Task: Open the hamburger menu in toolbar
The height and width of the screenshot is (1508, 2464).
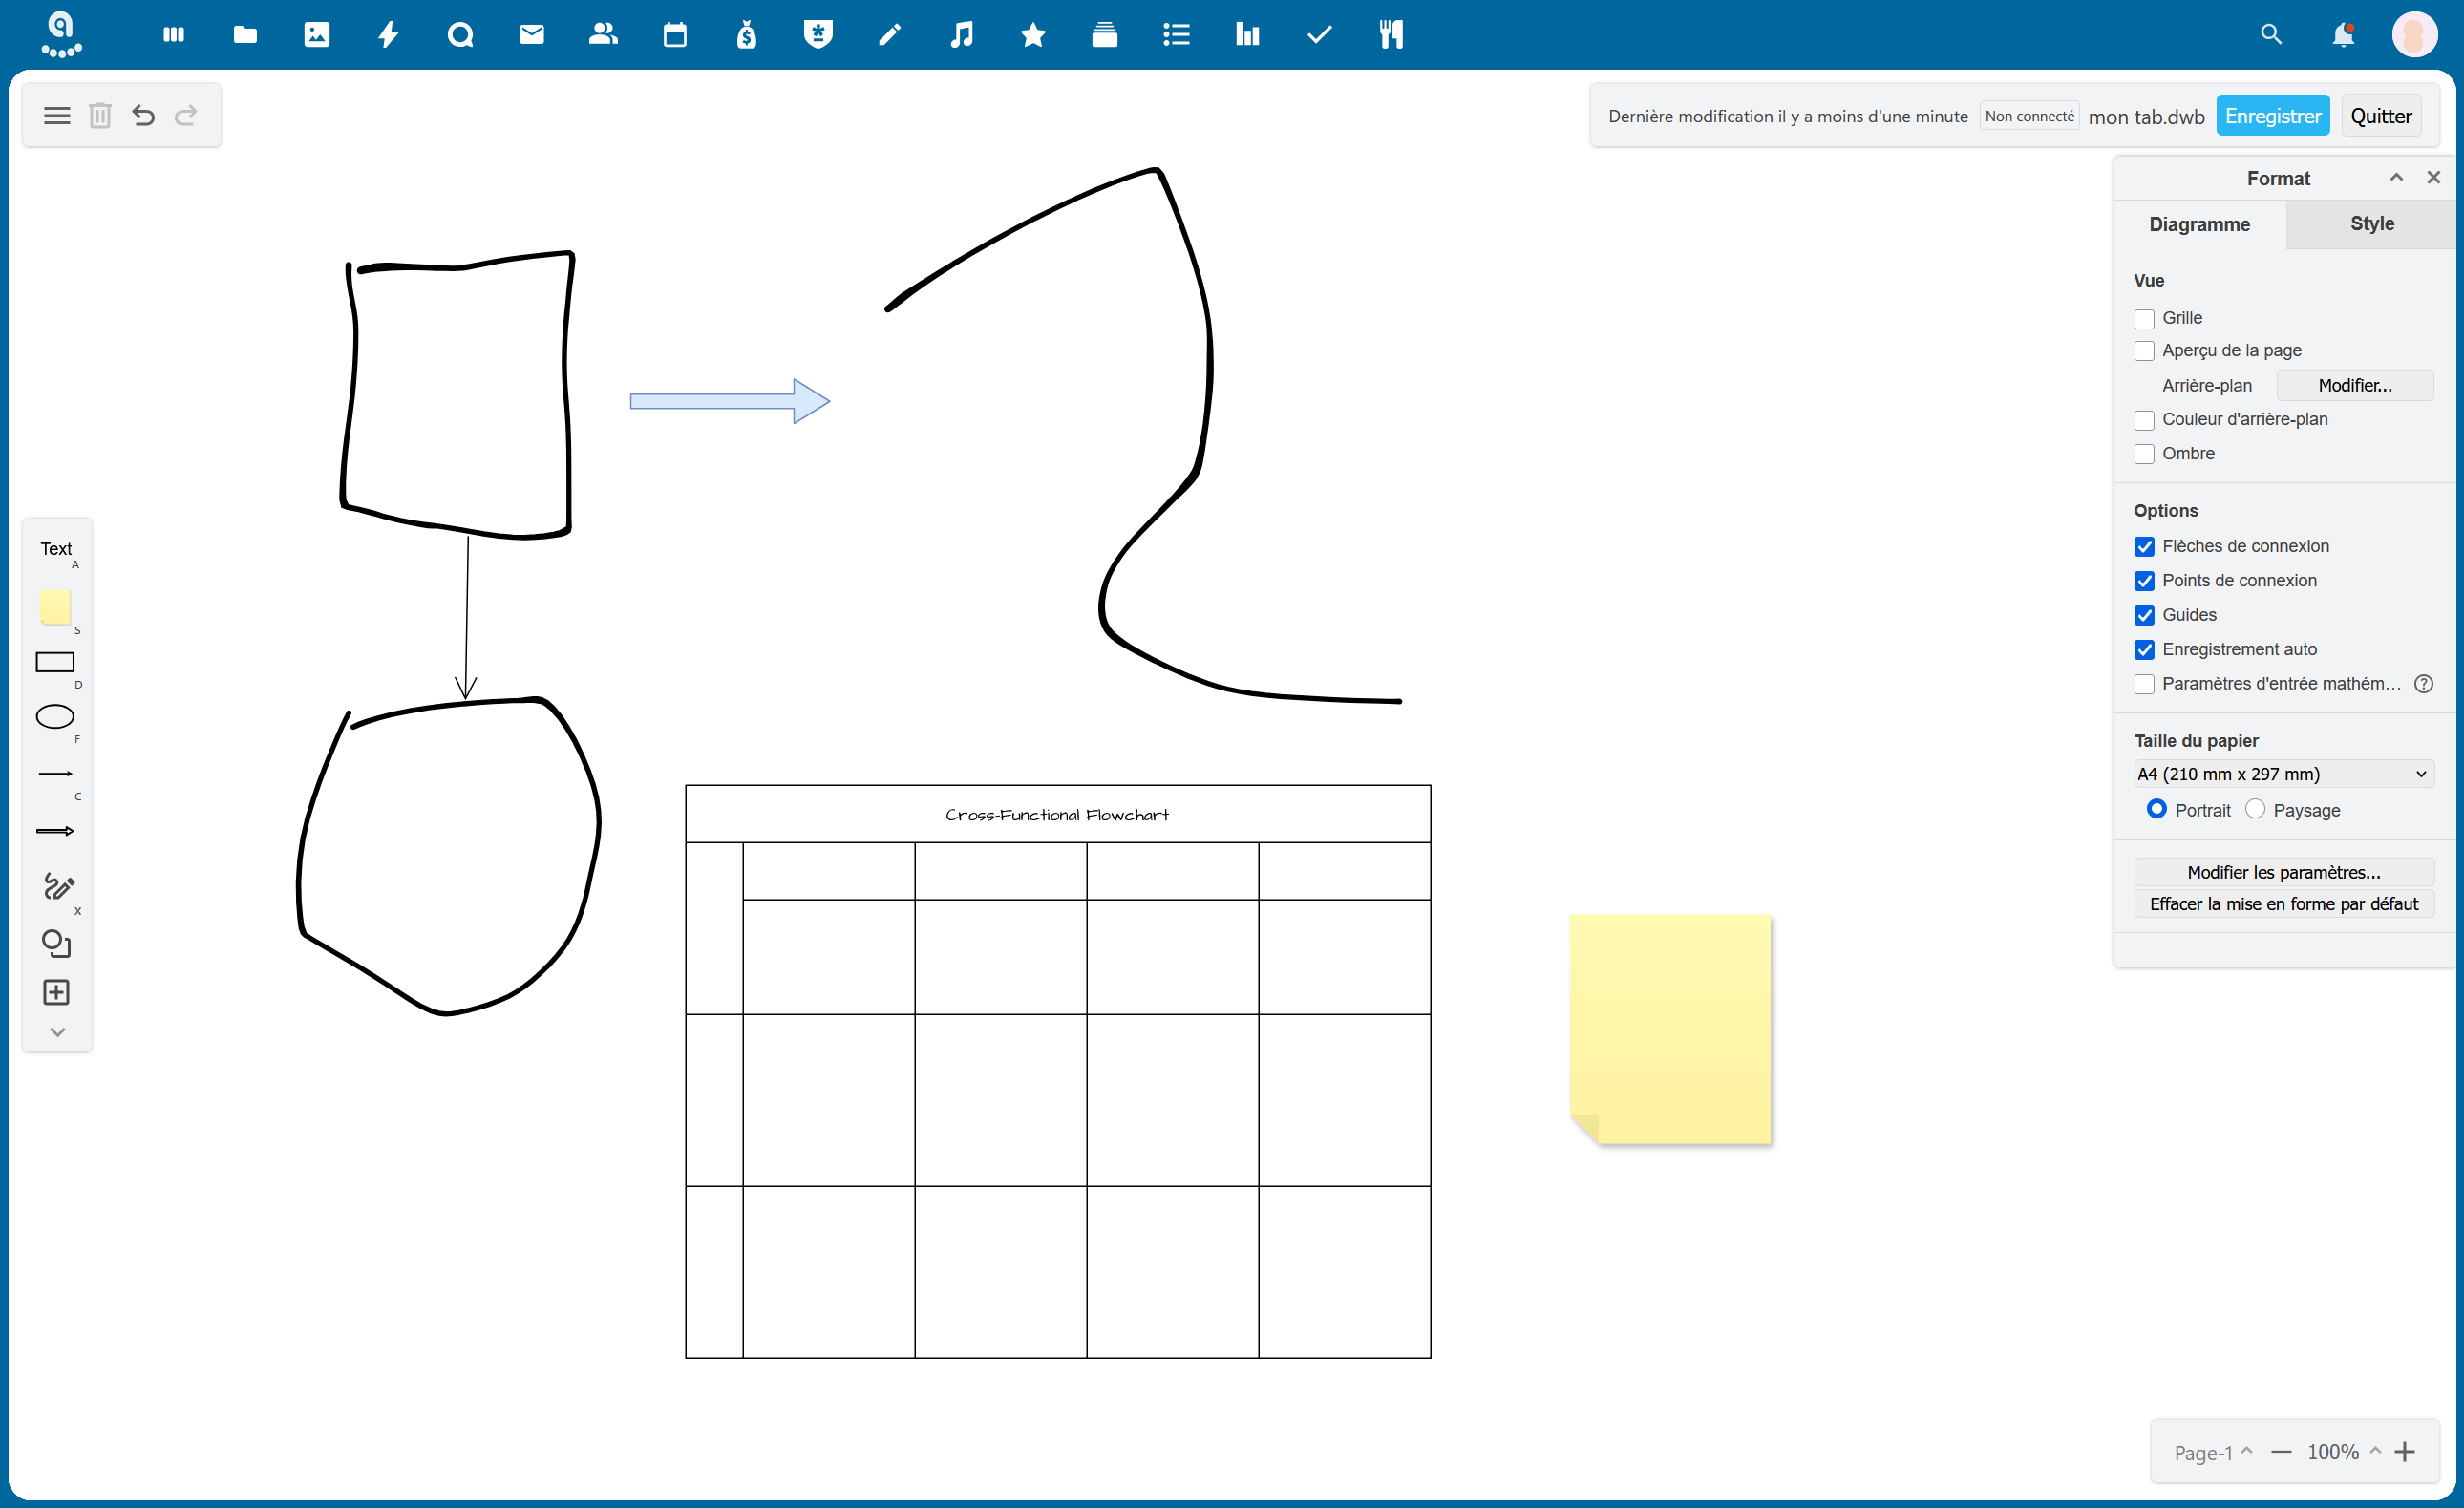Action: click(x=57, y=116)
